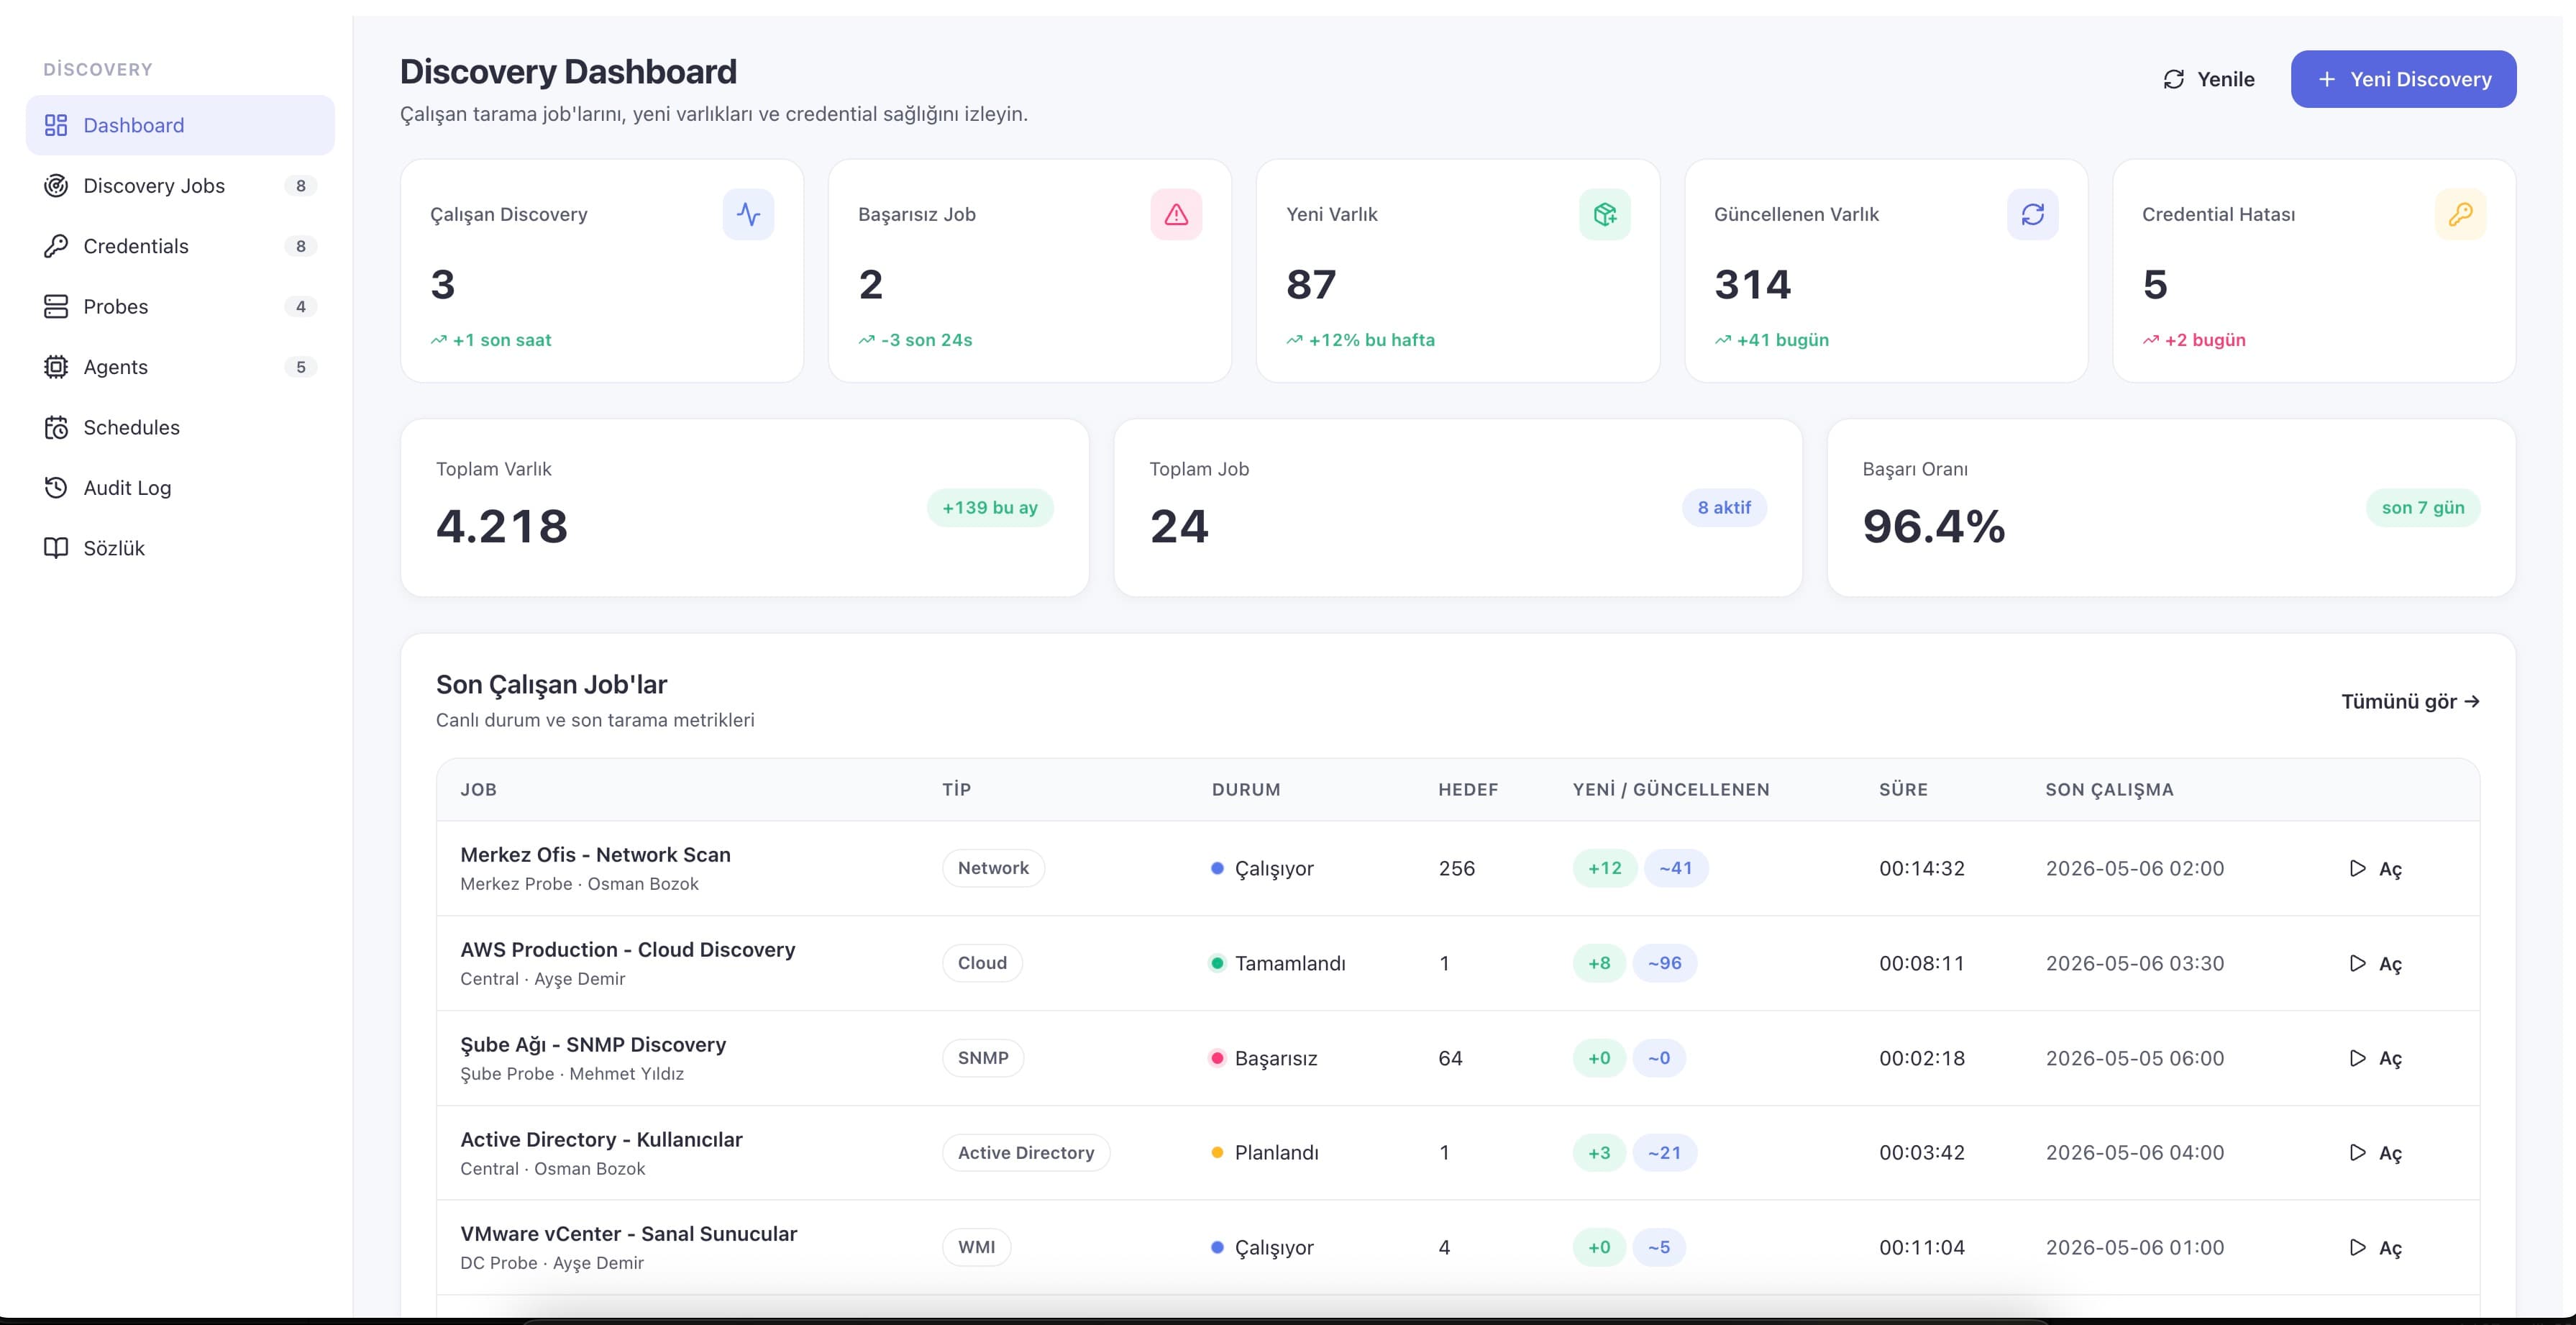The width and height of the screenshot is (2576, 1325).
Task: Start a new discovery with Yeni Discovery
Action: pos(2403,79)
